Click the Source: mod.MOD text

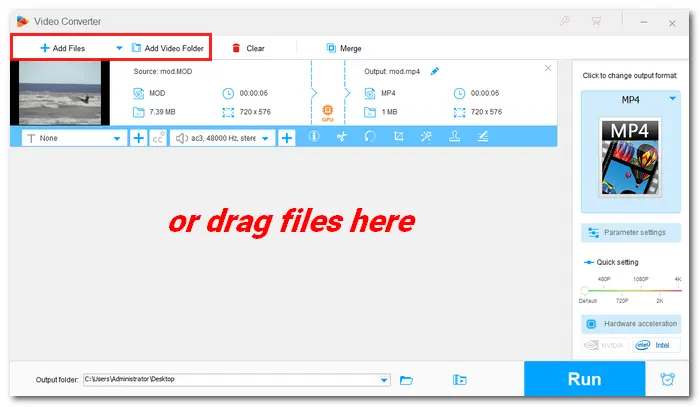(162, 71)
